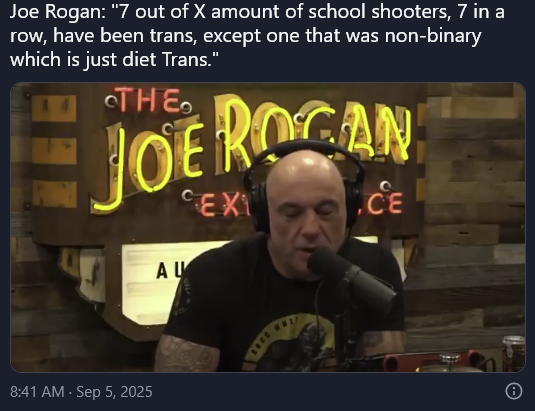
Task: Click the black podcast microphone
Action: click(x=351, y=277)
